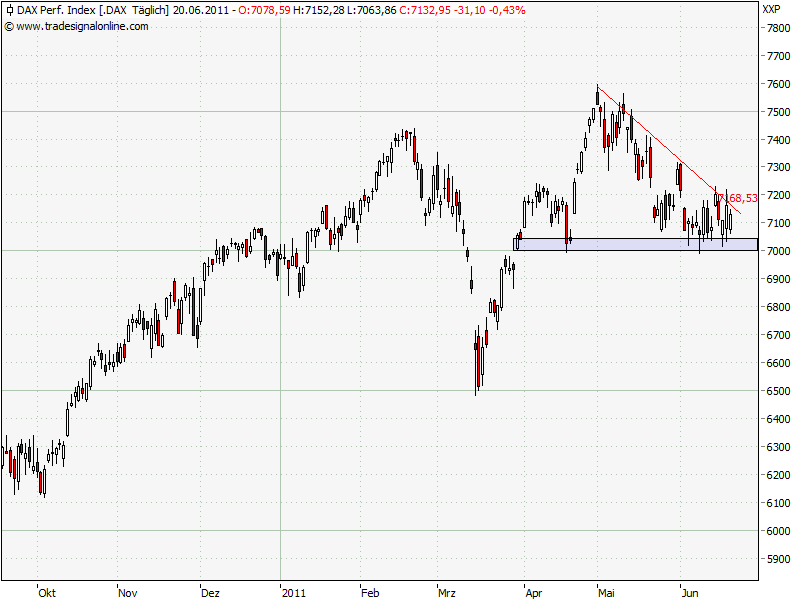Click the candlestick icon before the DAX title
The height and width of the screenshot is (600, 800).
[x=9, y=10]
